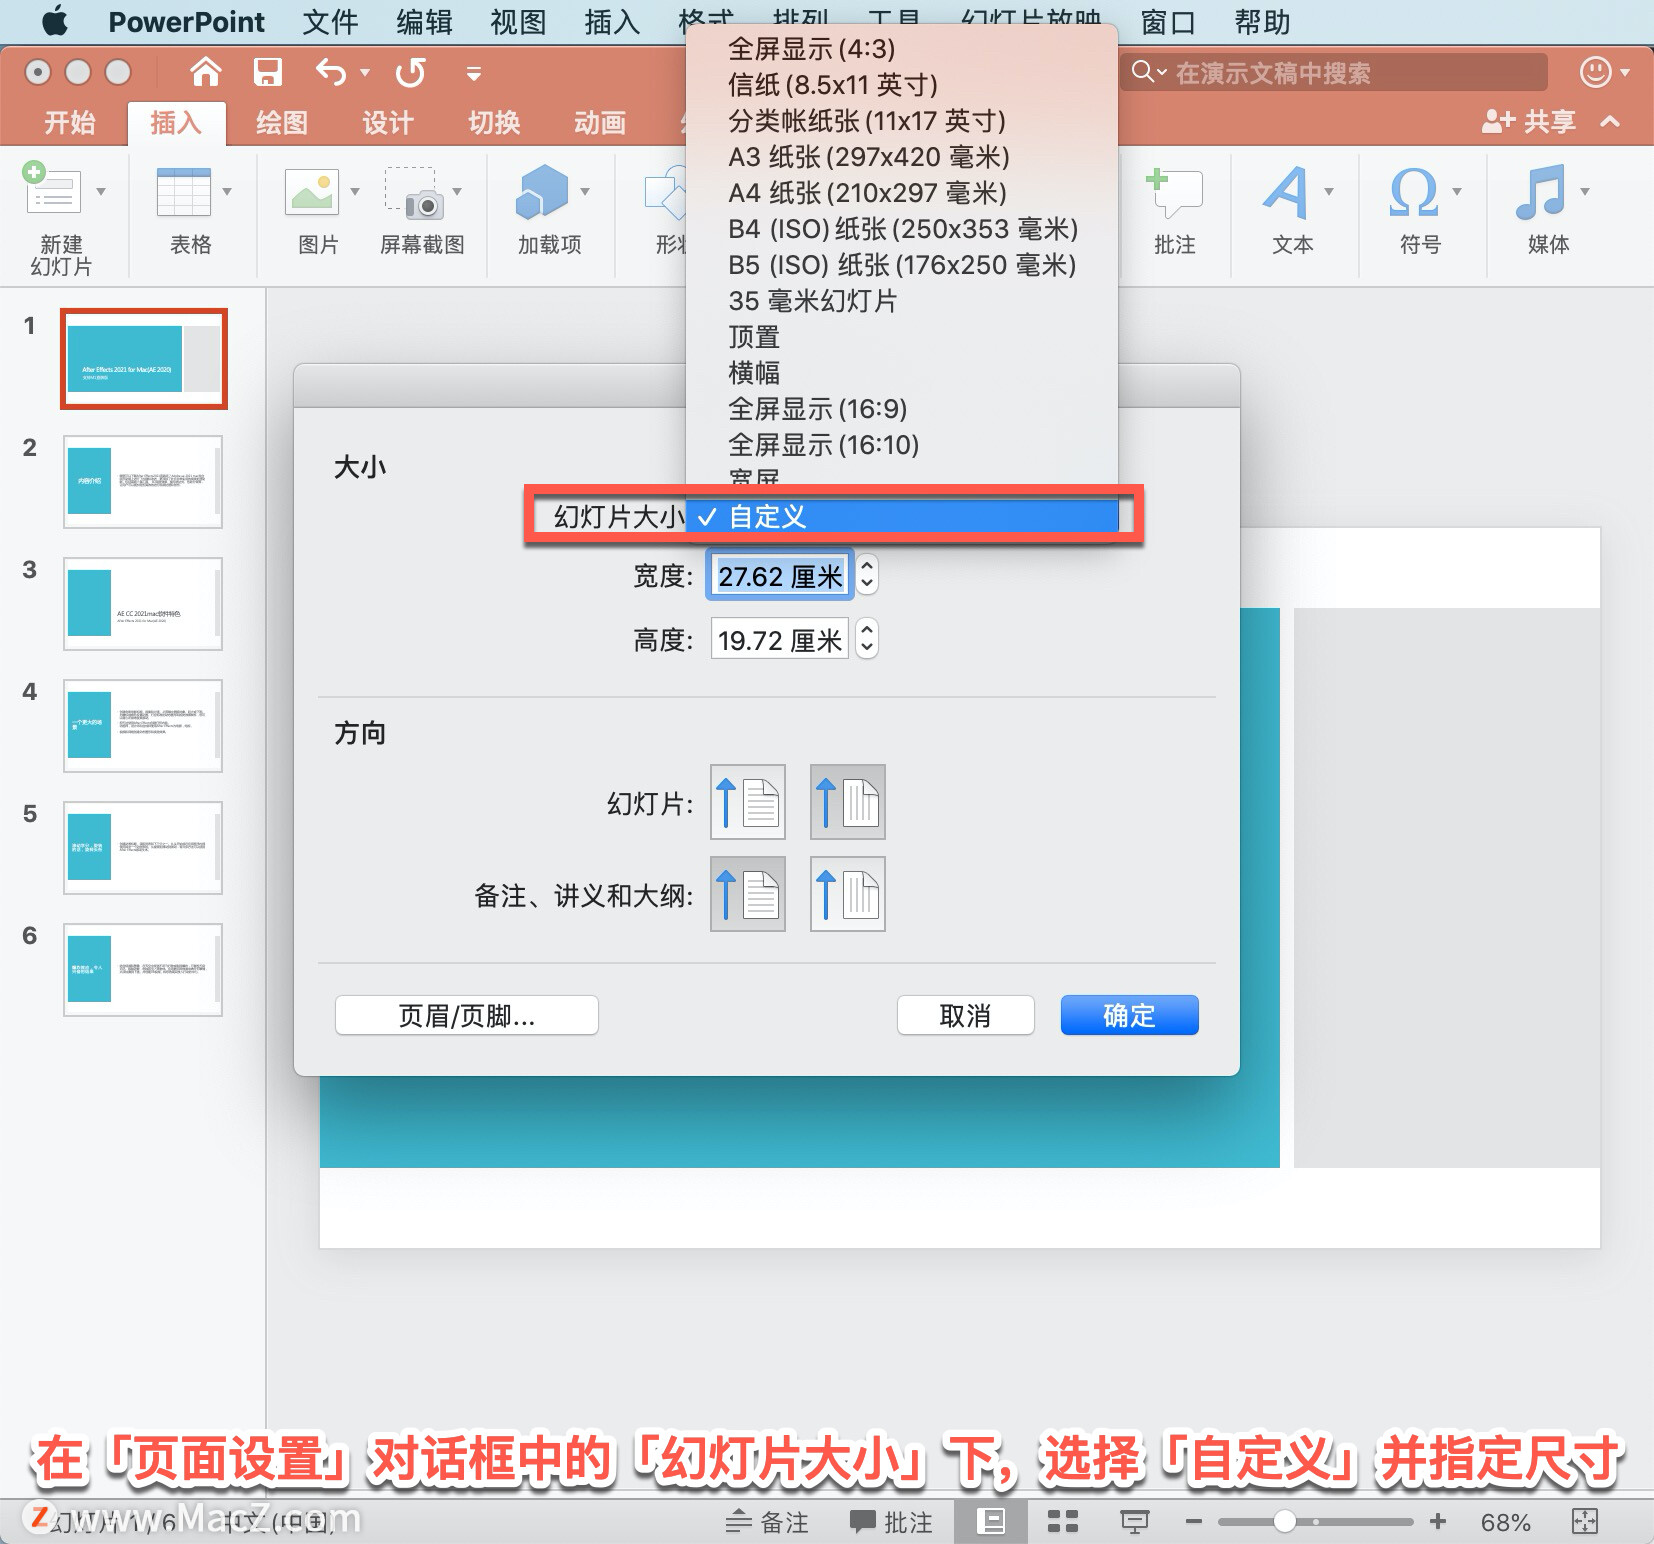Open the Customize Quick Access toolbar arrow
Image resolution: width=1654 pixels, height=1544 pixels.
tap(474, 73)
